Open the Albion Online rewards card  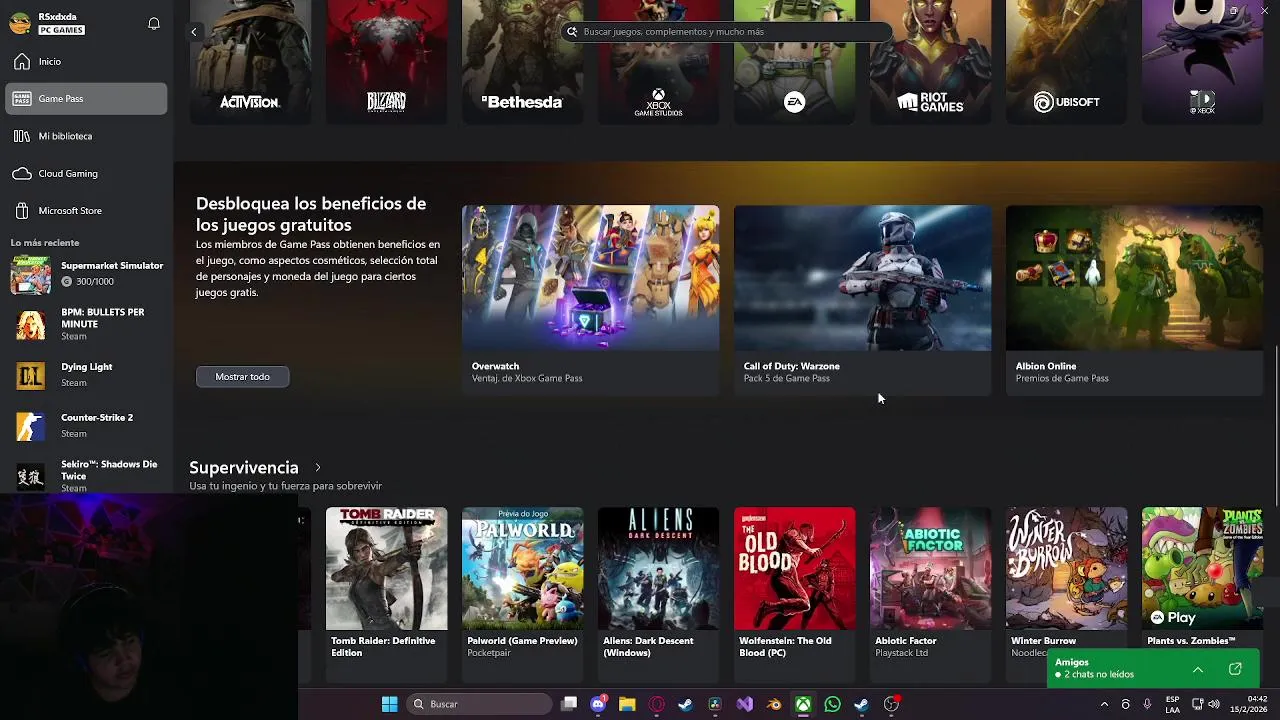click(x=1134, y=300)
